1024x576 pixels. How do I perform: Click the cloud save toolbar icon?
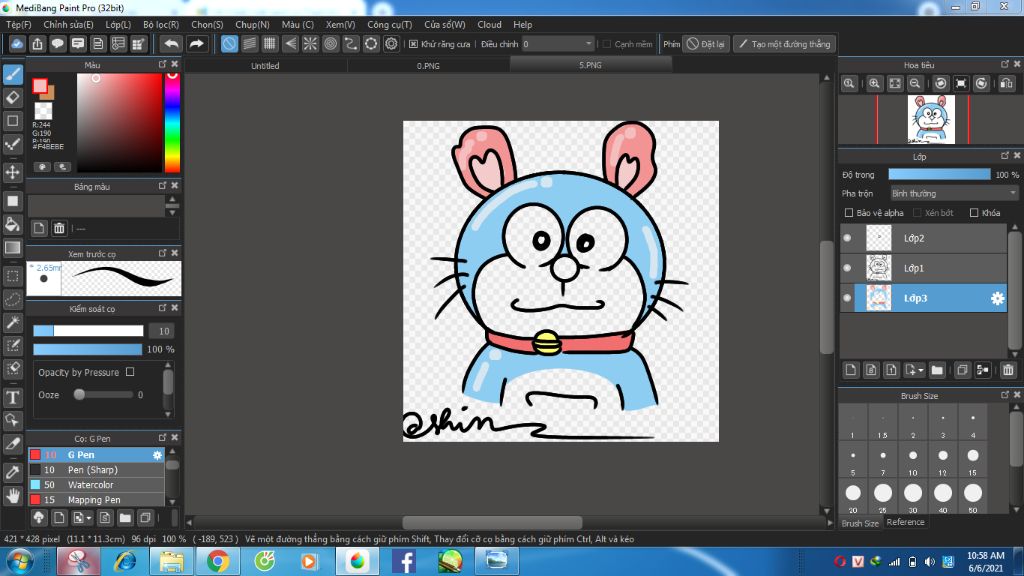17,44
